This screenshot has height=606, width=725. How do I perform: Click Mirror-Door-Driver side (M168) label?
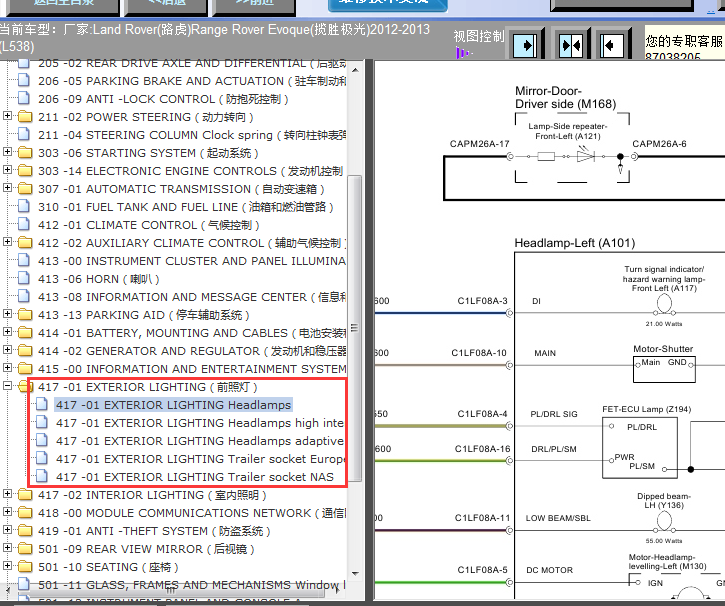point(565,98)
